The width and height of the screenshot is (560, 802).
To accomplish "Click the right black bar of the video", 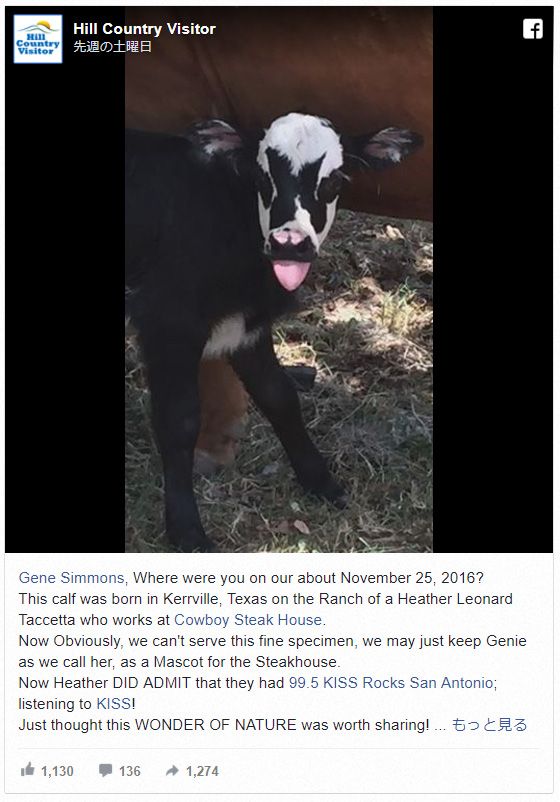I will pos(493,307).
